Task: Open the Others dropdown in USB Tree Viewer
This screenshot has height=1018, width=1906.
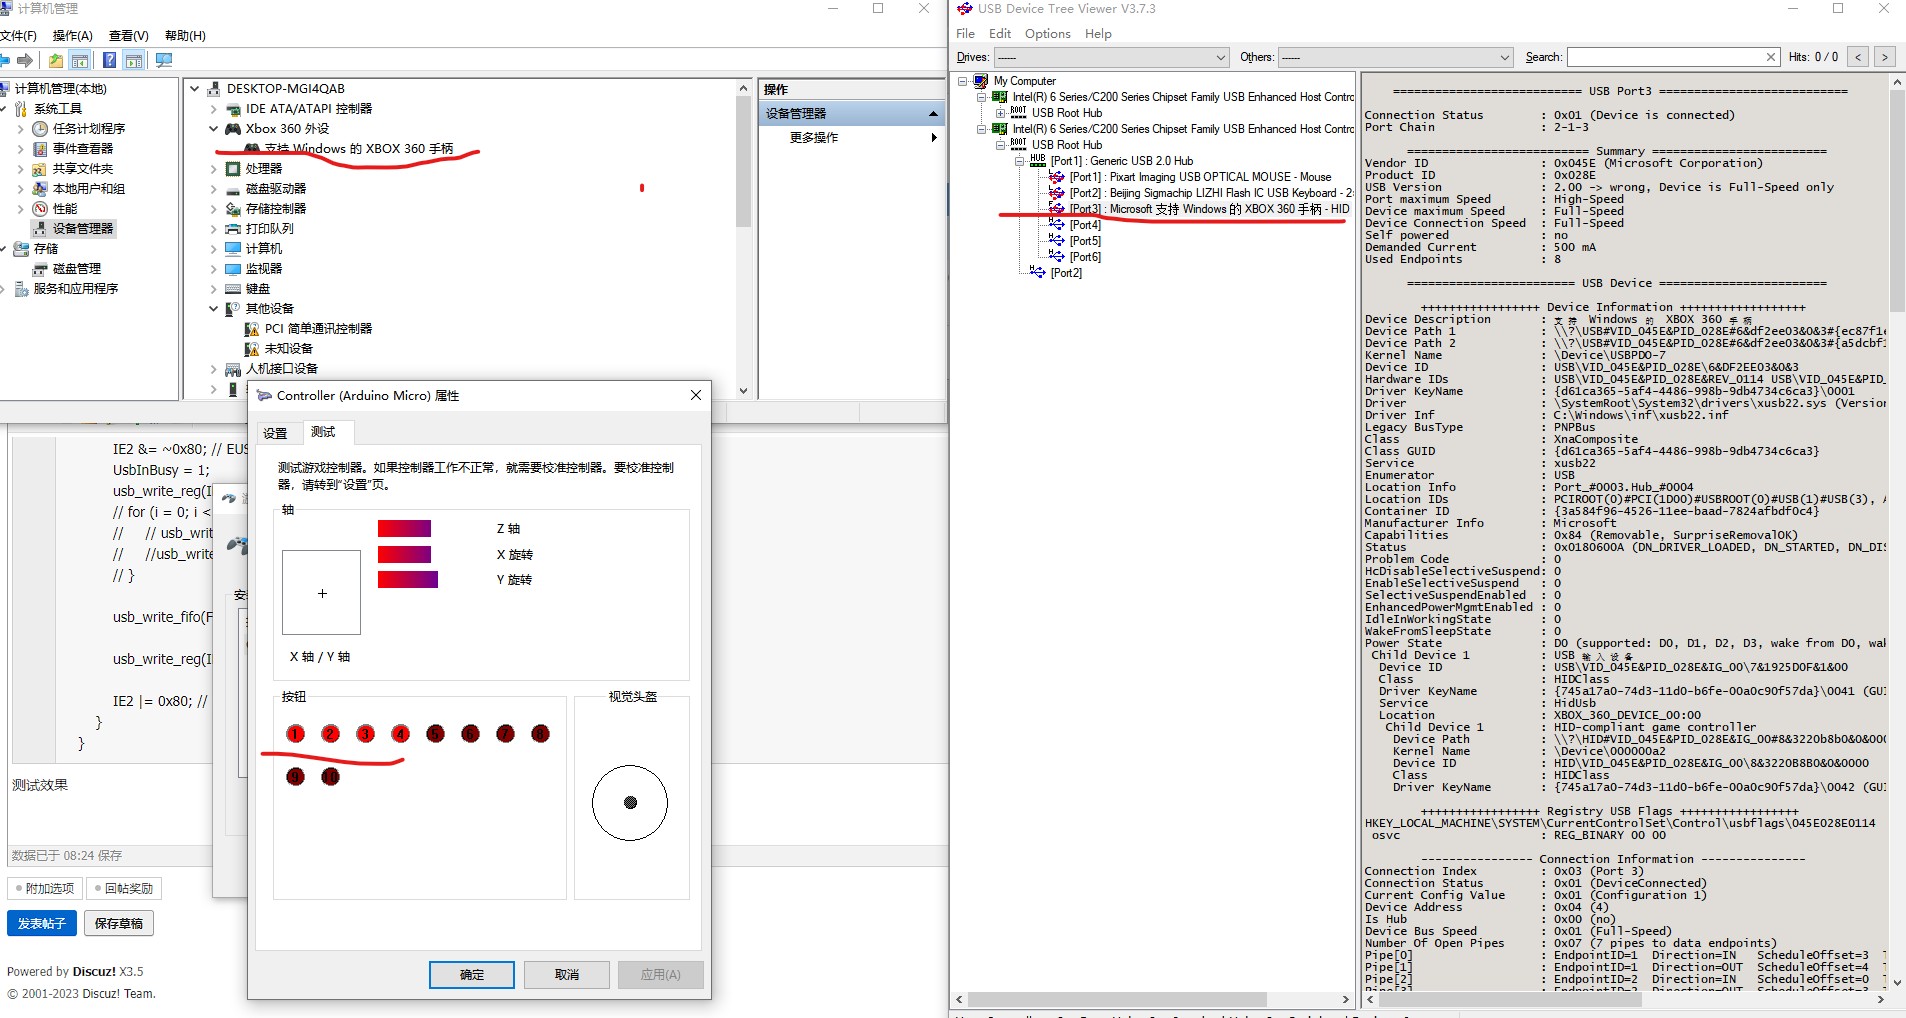Action: coord(1504,57)
